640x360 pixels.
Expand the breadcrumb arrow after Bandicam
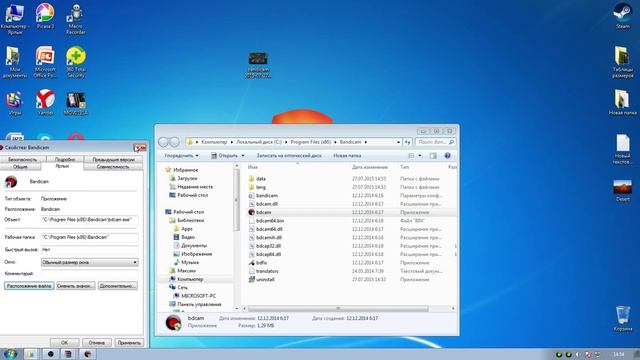point(366,142)
